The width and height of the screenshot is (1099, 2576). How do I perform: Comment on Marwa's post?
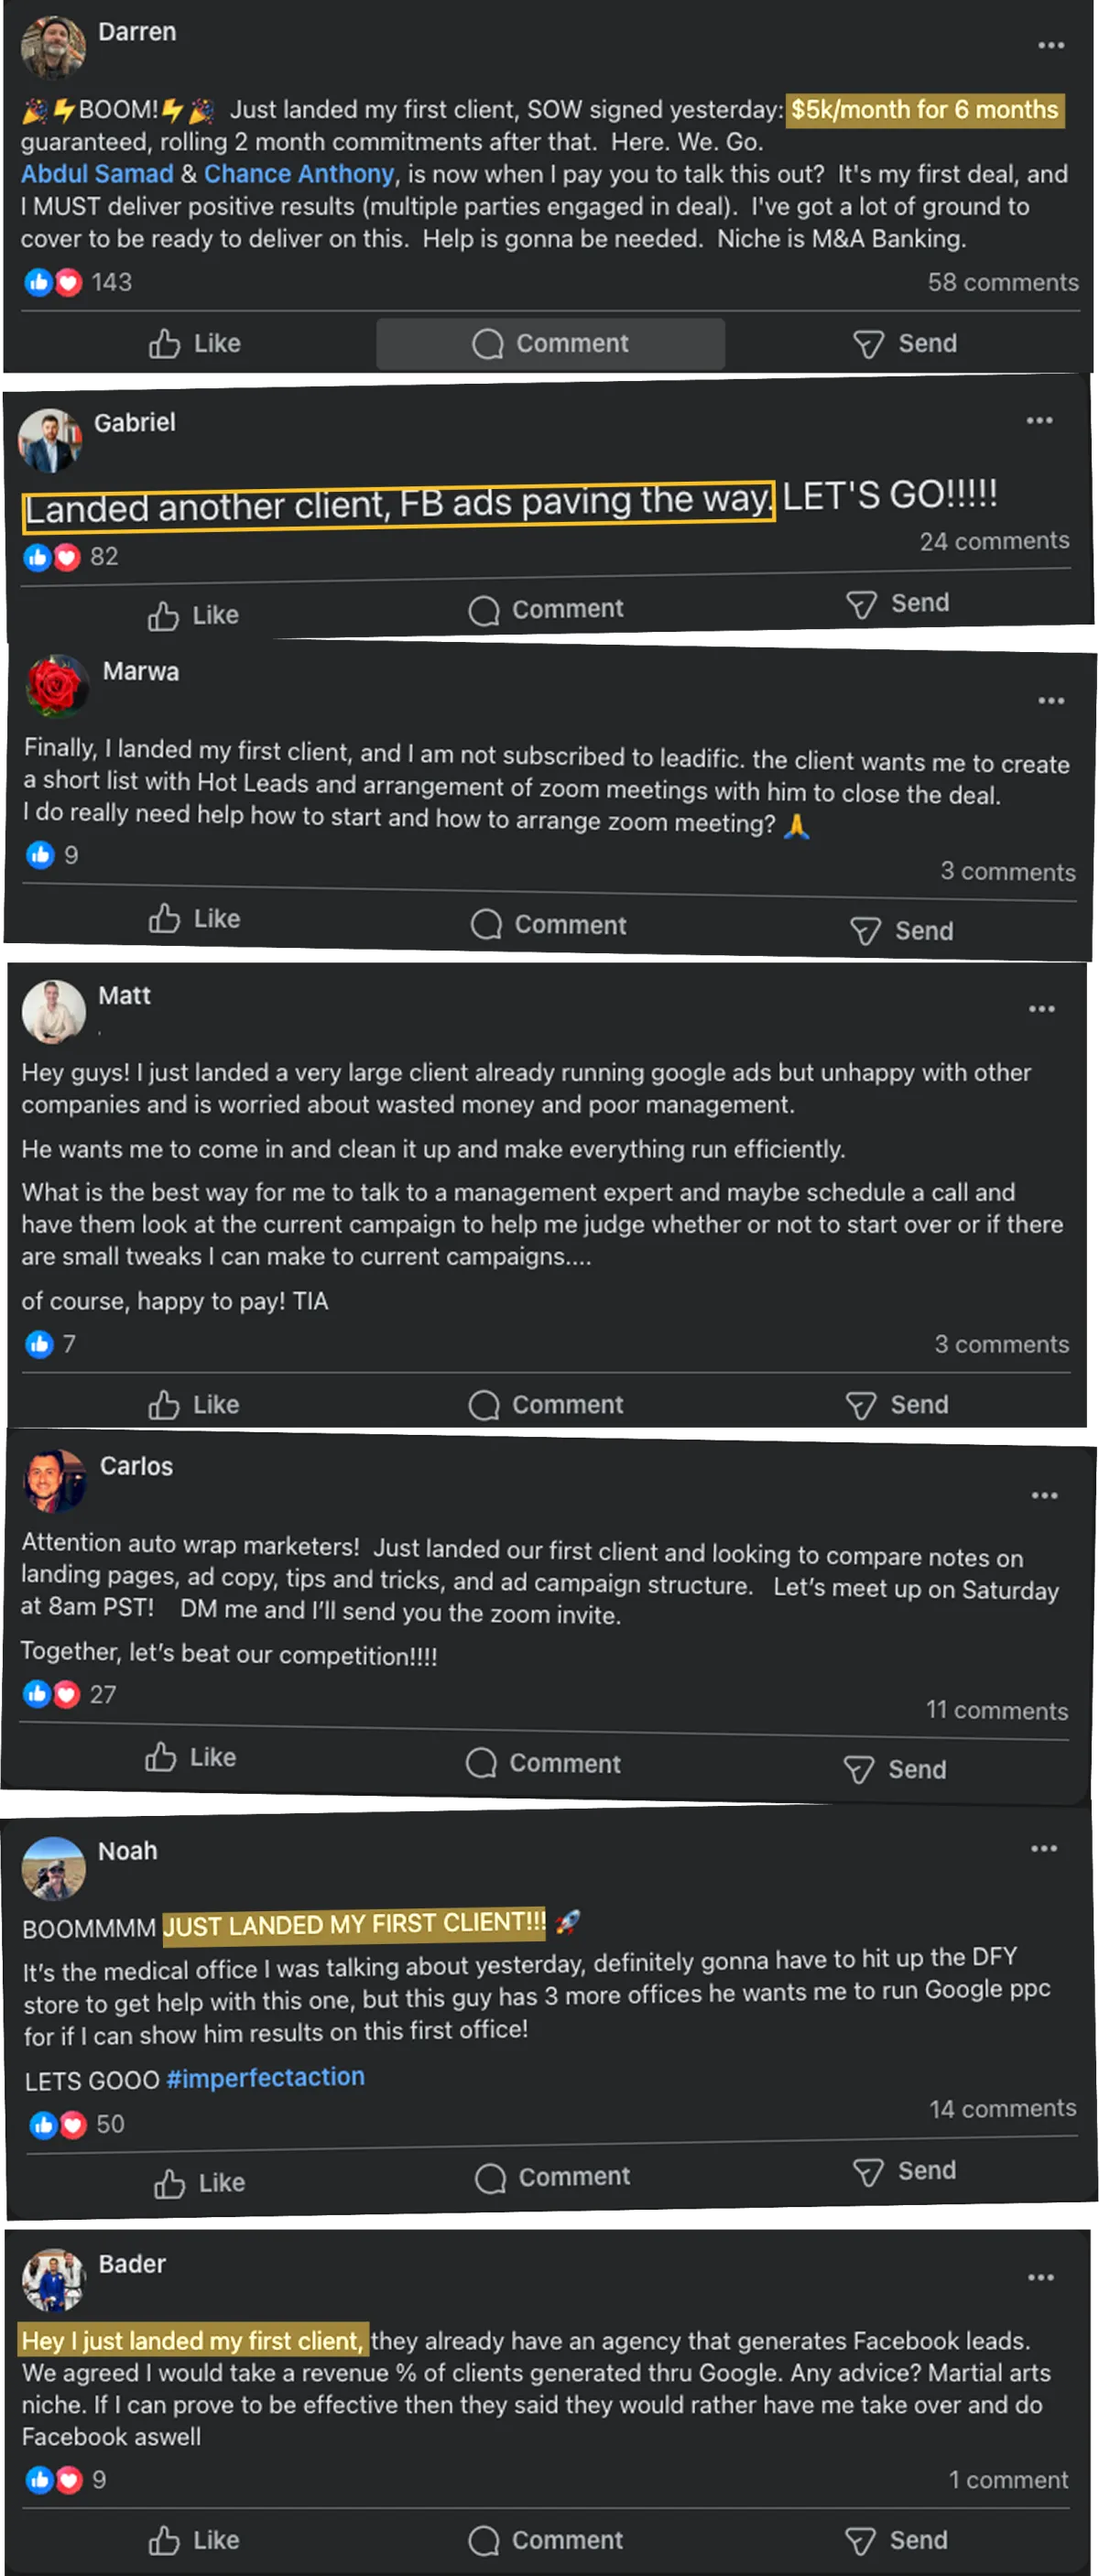[548, 924]
